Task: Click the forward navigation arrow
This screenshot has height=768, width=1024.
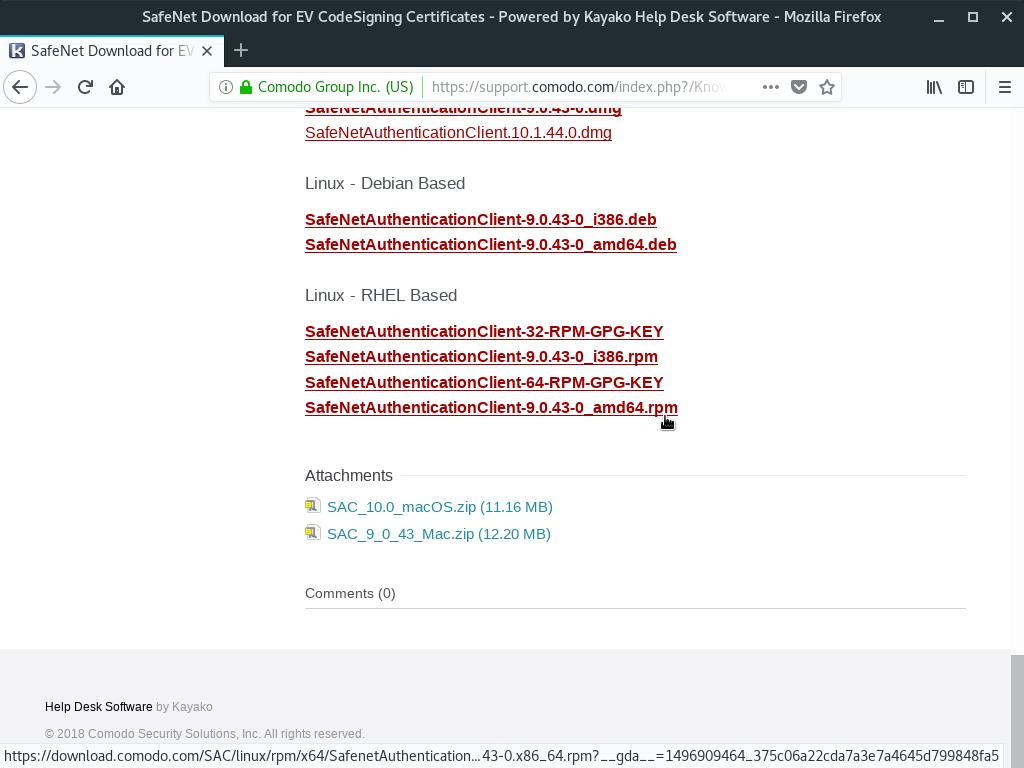Action: 53,87
